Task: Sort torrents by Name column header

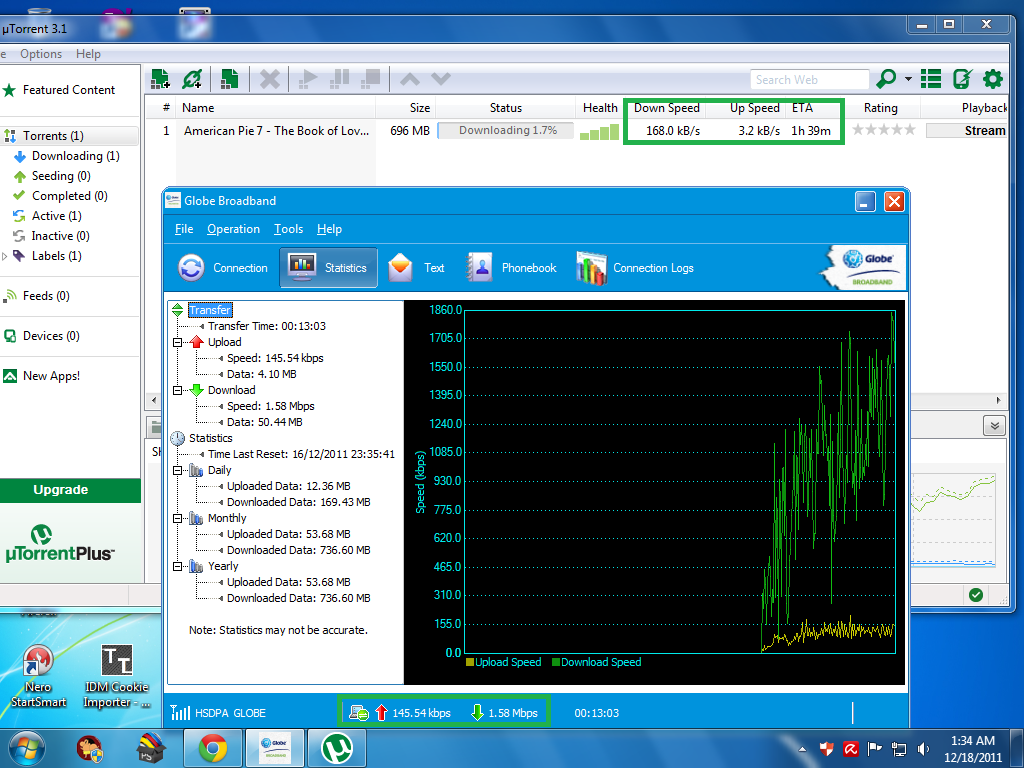Action: (x=276, y=108)
